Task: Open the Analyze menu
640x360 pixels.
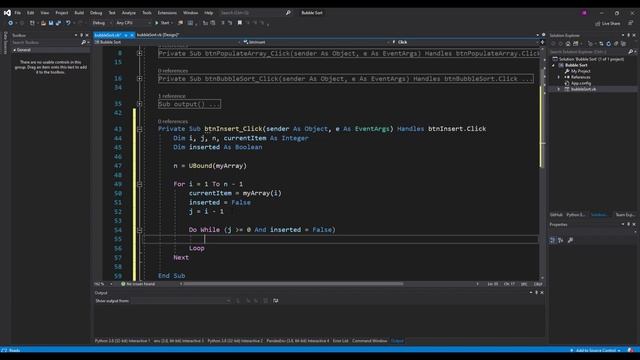Action: point(129,13)
